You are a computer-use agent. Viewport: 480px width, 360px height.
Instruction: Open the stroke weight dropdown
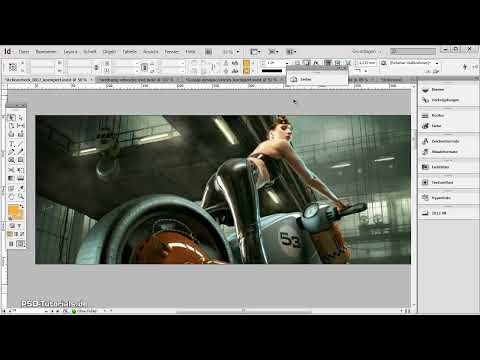(x=287, y=63)
